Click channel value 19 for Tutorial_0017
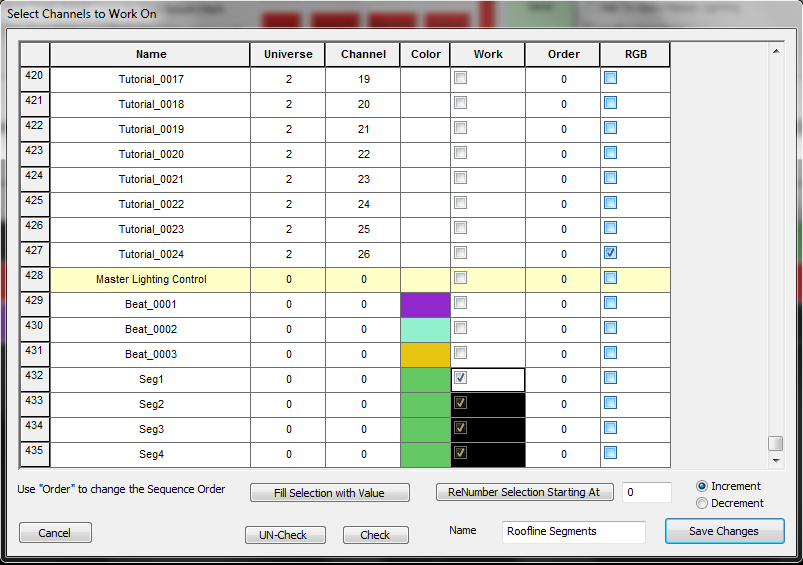Image resolution: width=803 pixels, height=565 pixels. click(x=363, y=79)
